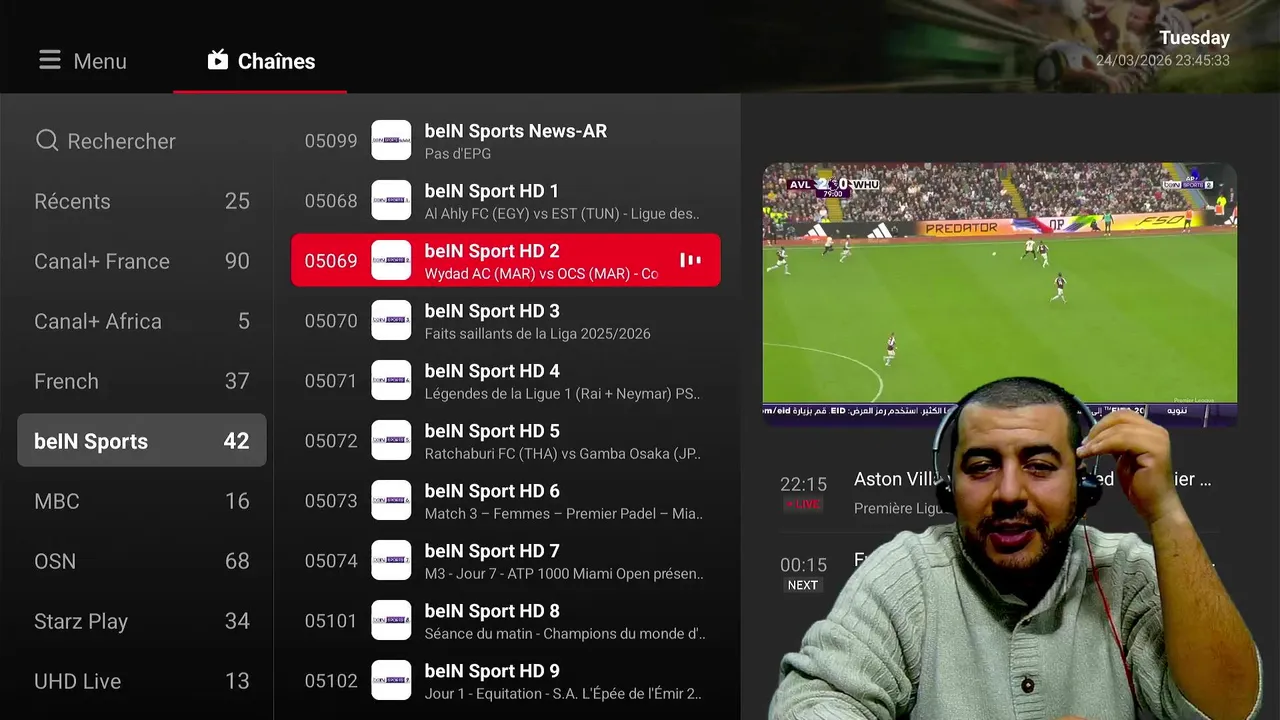The height and width of the screenshot is (720, 1280).
Task: Click the OSN count 68
Action: click(237, 561)
